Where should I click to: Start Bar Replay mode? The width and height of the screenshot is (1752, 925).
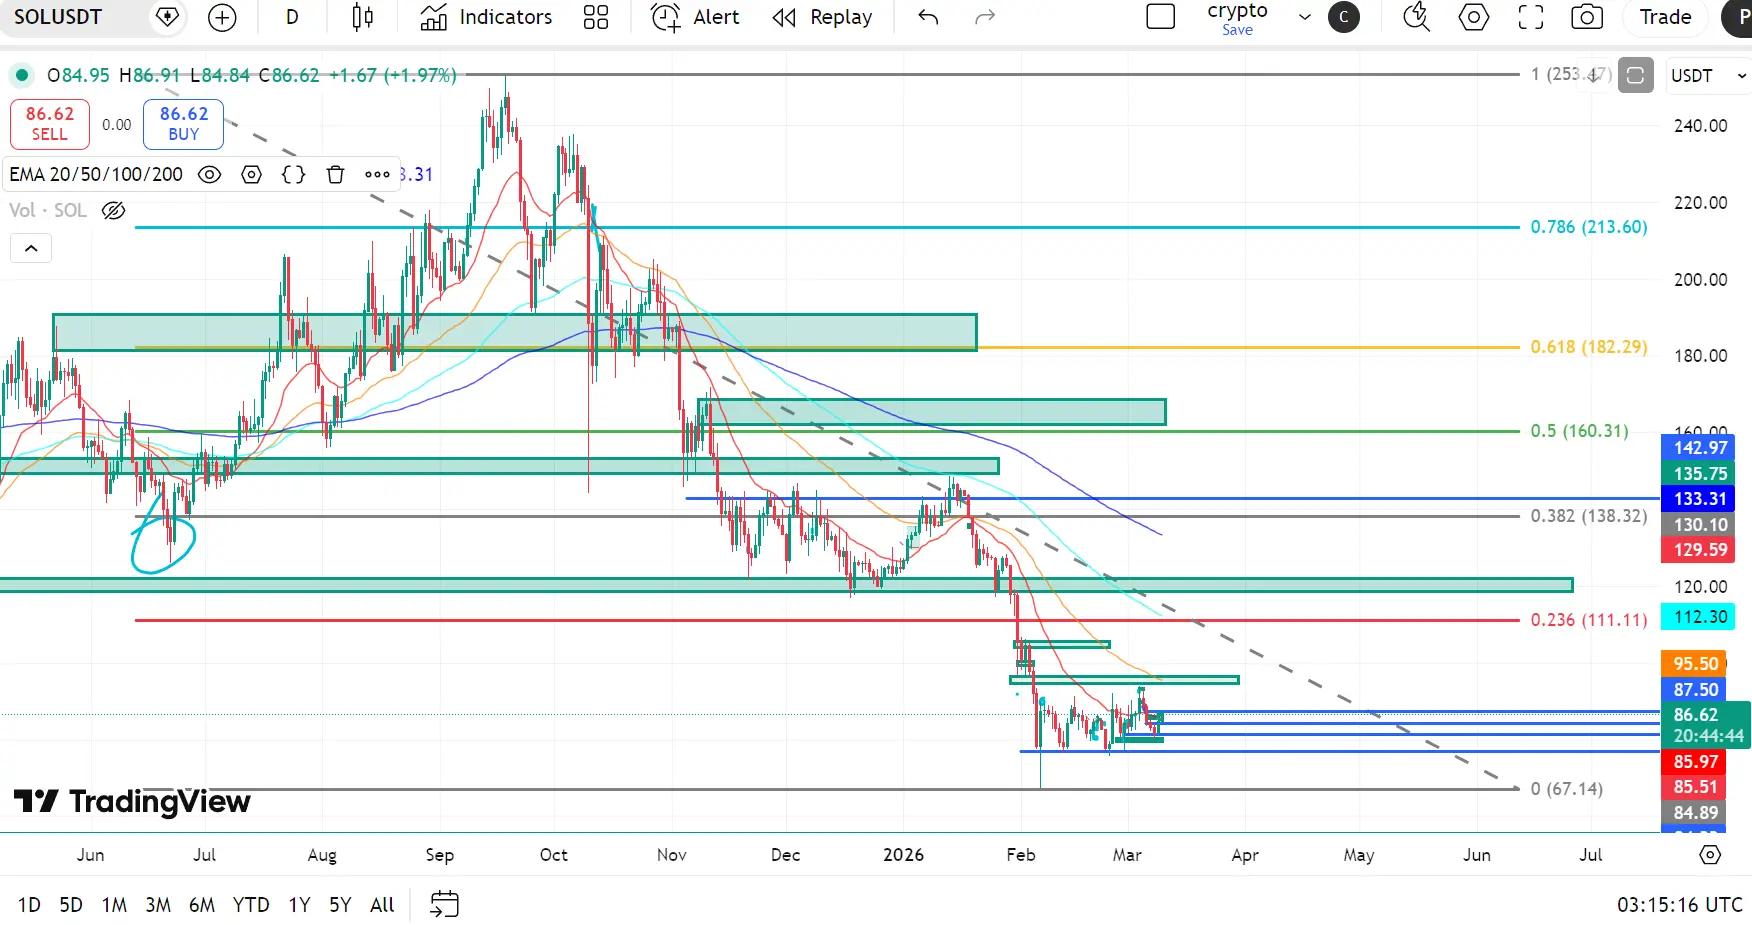tap(822, 17)
